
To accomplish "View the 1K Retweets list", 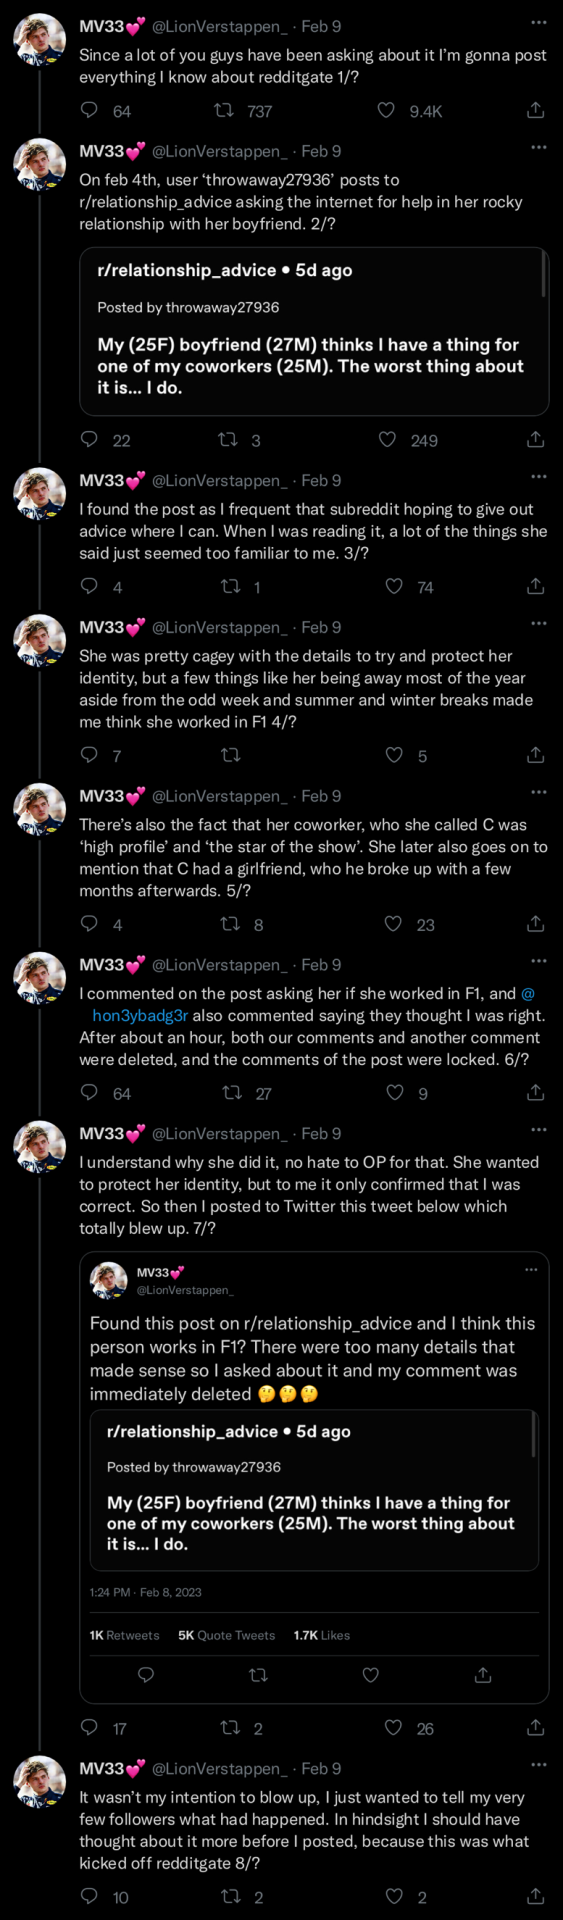I will (x=124, y=1635).
